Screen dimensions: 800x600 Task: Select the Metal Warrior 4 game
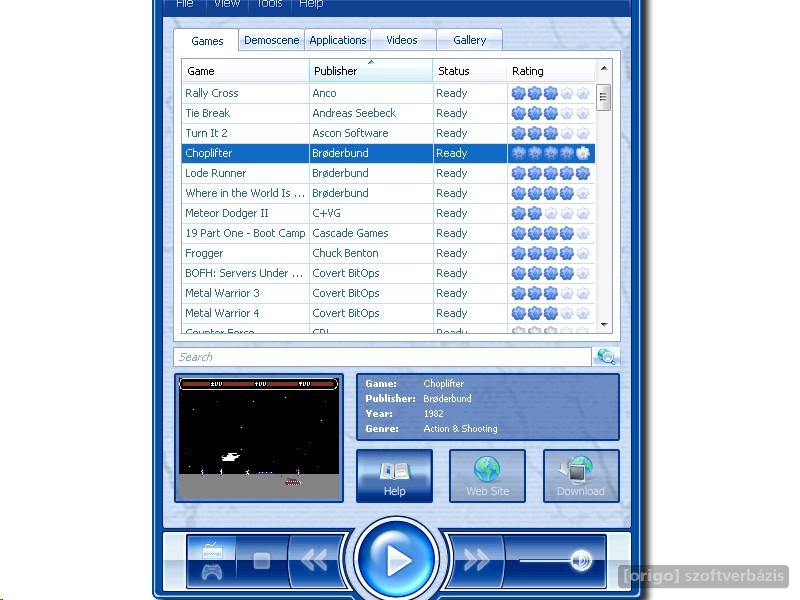(388, 313)
